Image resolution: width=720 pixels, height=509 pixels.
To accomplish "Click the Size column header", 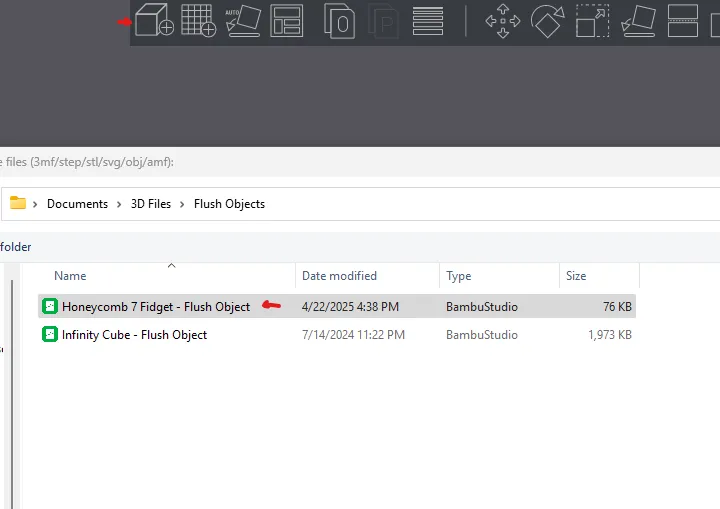I will point(576,276).
